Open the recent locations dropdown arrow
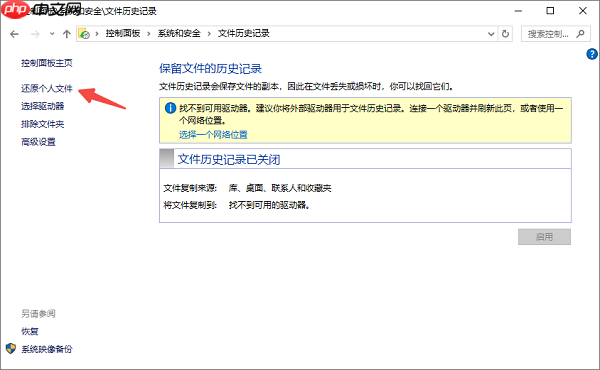This screenshot has height=370, width=600. [52, 34]
